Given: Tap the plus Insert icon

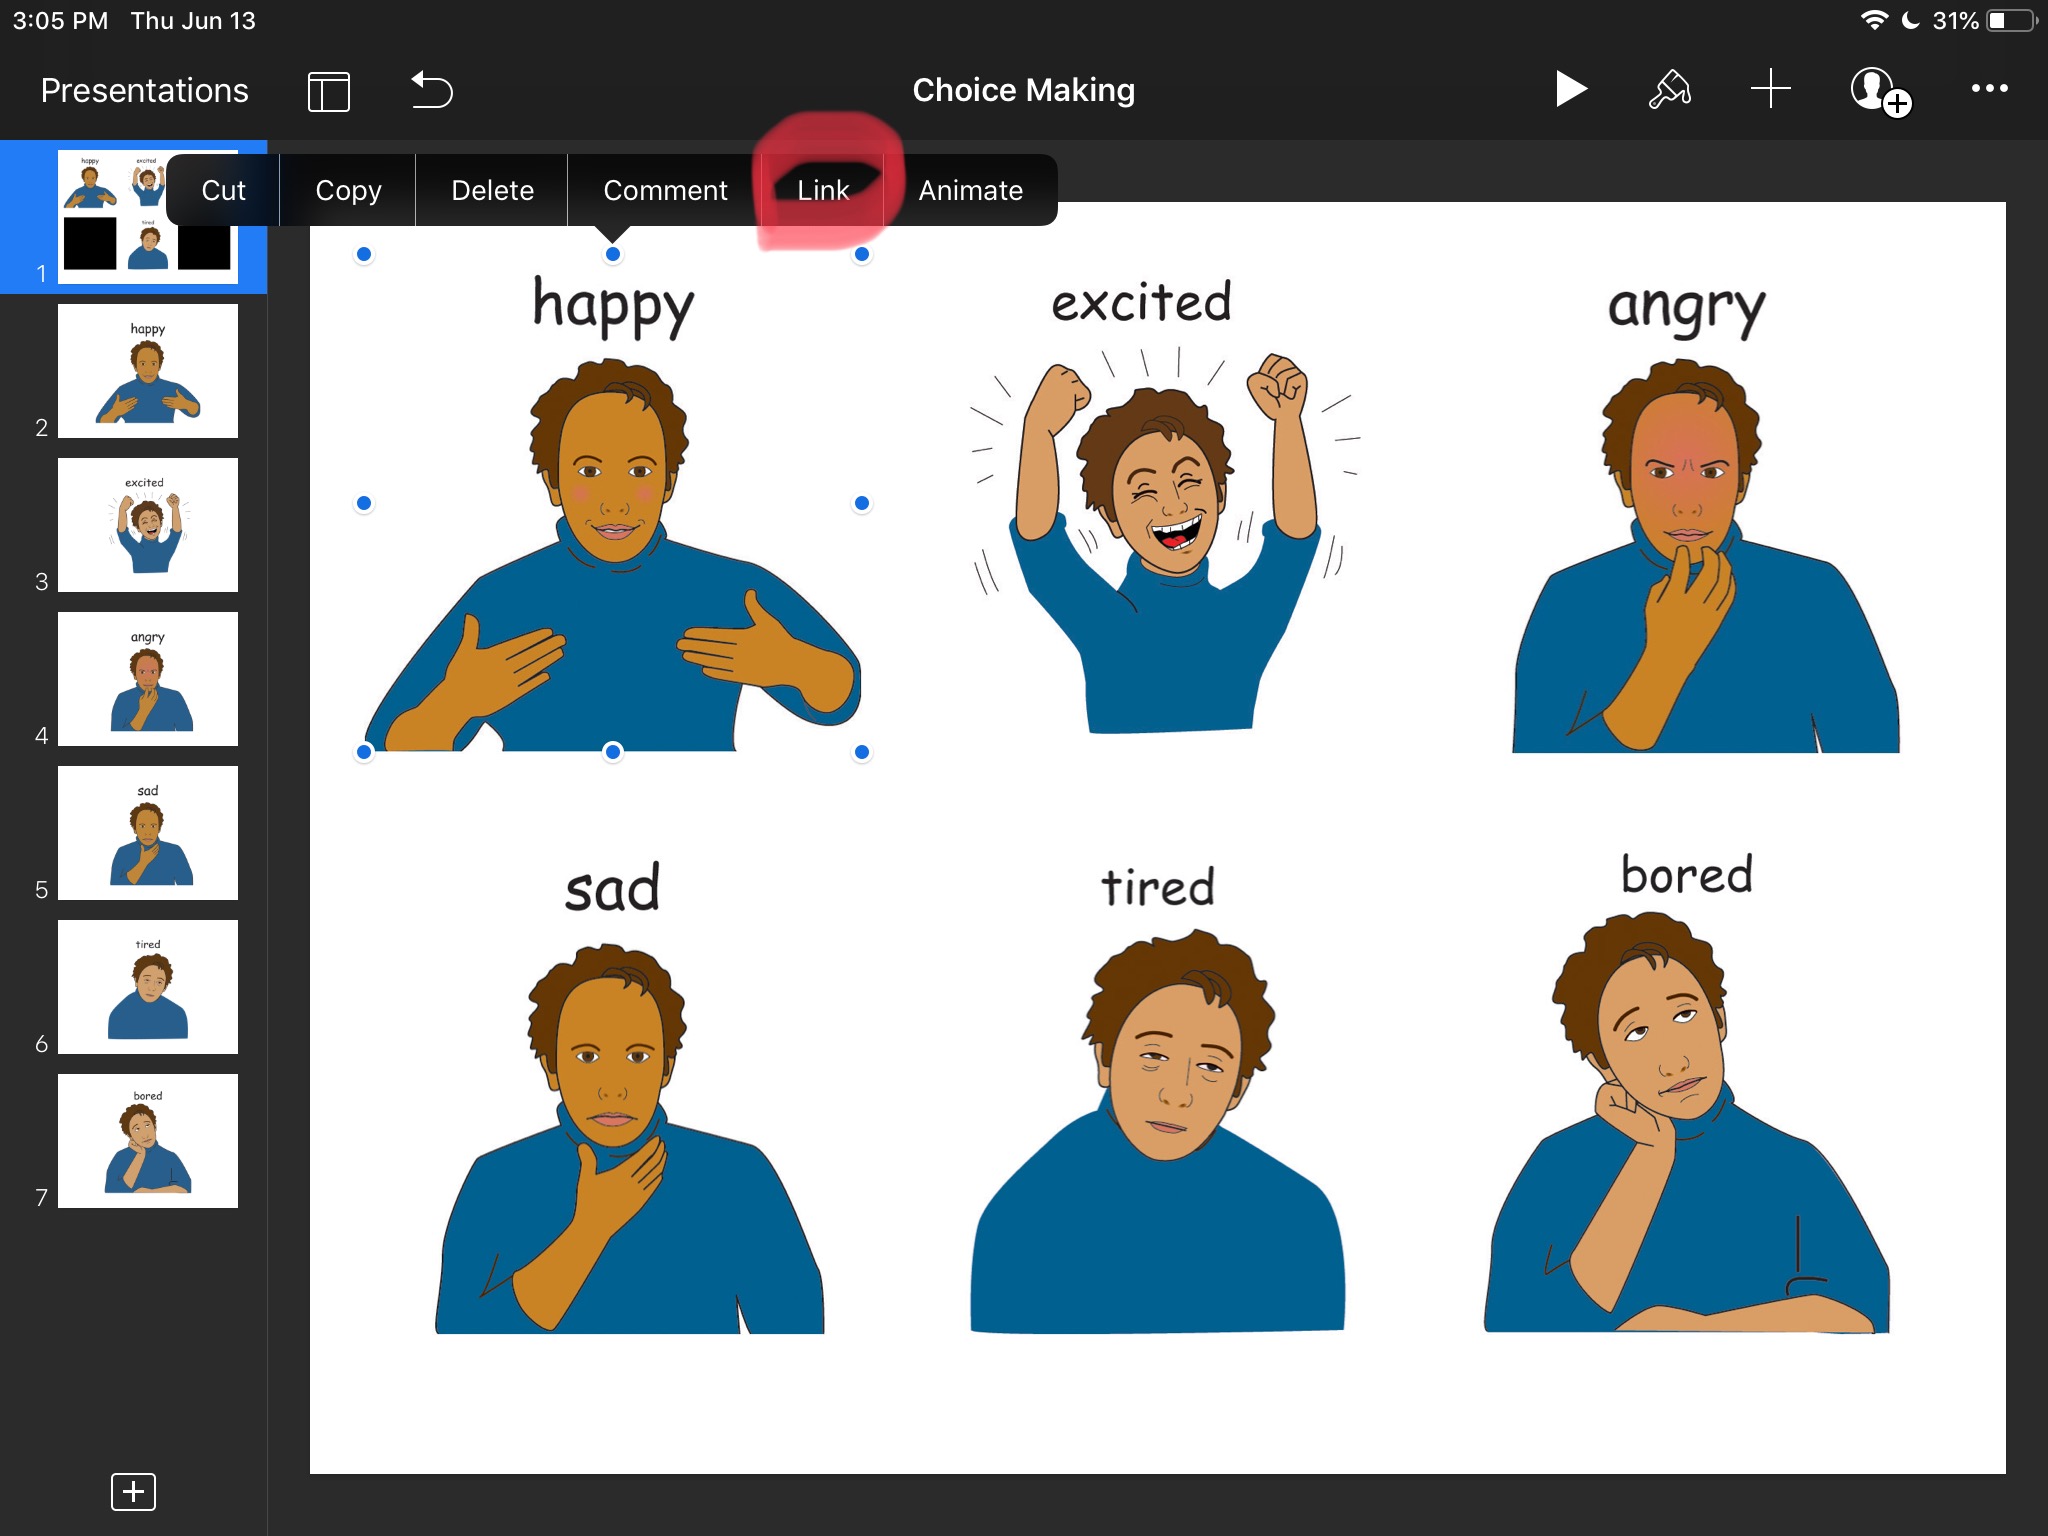Looking at the screenshot, I should coord(1770,90).
